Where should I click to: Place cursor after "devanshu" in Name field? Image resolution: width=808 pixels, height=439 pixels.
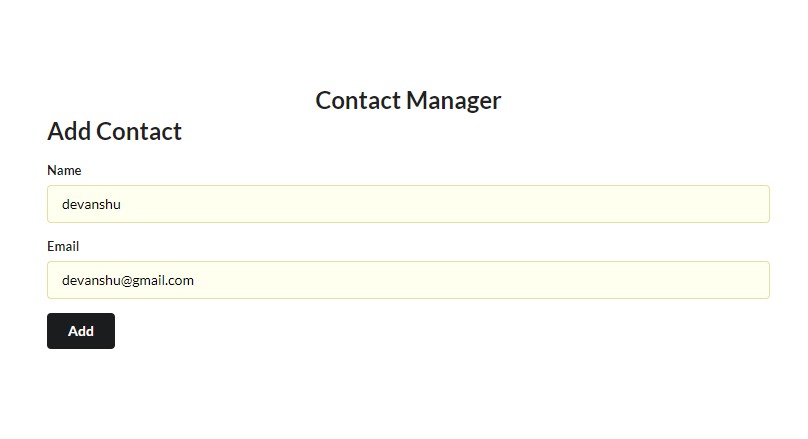click(122, 204)
